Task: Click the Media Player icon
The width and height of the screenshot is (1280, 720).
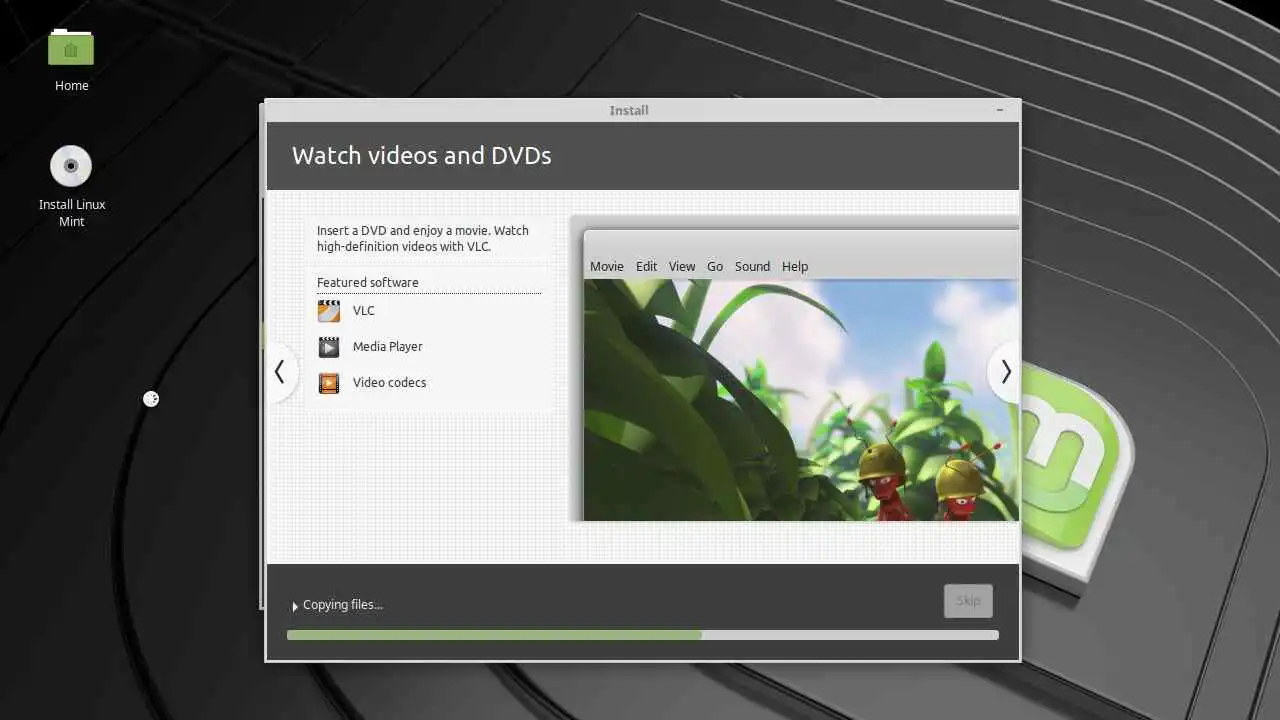Action: click(x=329, y=347)
